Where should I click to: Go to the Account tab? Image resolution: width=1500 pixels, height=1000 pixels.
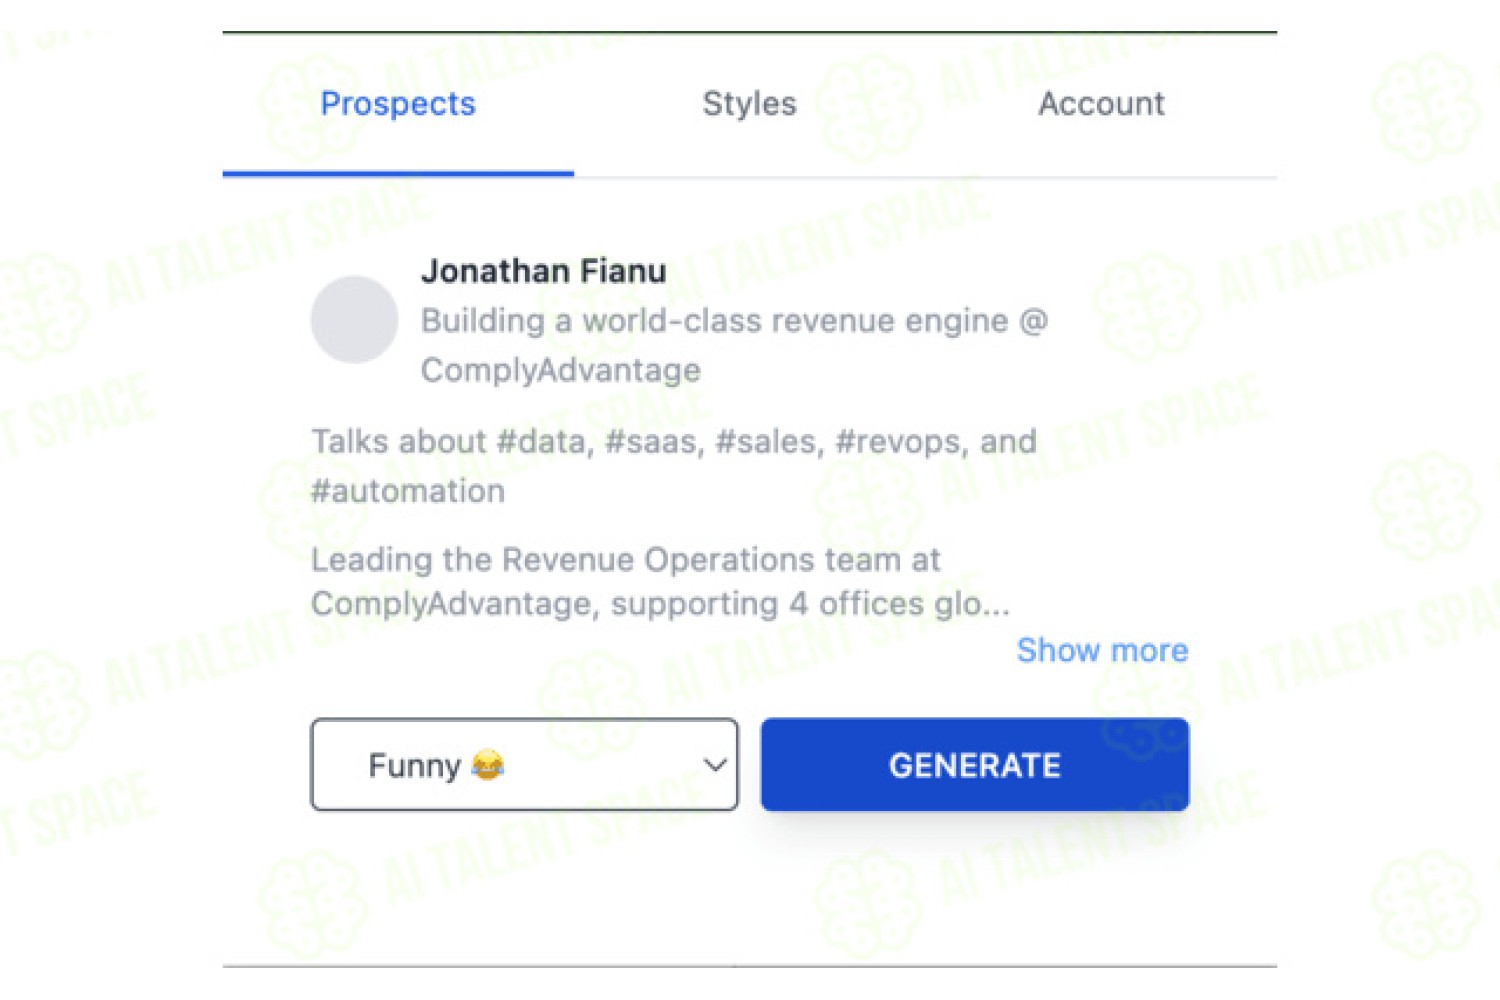pyautogui.click(x=1101, y=104)
